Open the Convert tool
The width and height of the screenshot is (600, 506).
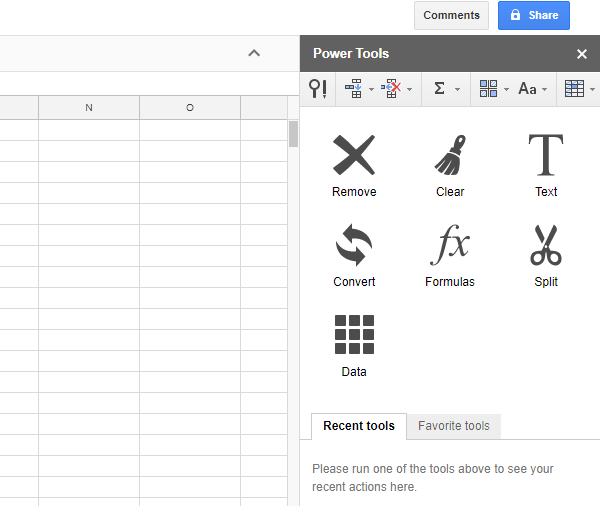coord(354,256)
